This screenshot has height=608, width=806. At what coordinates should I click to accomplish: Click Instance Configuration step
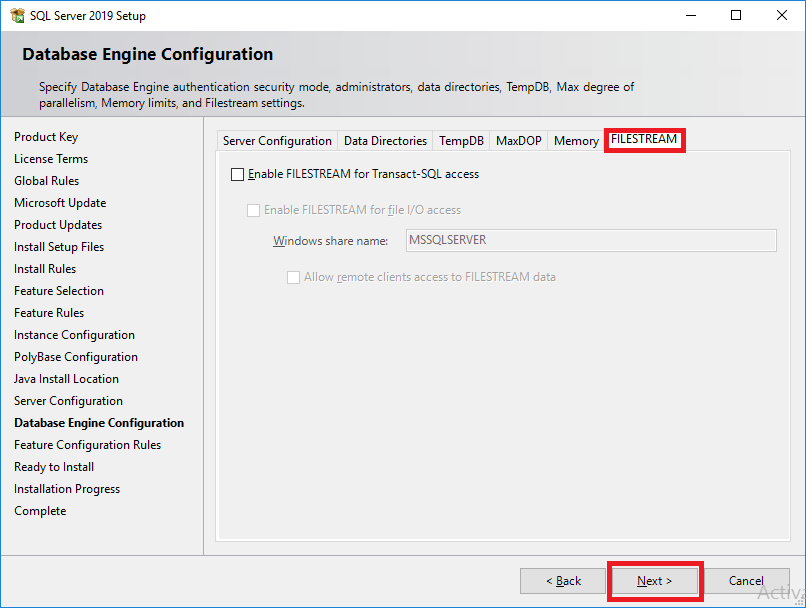click(75, 335)
